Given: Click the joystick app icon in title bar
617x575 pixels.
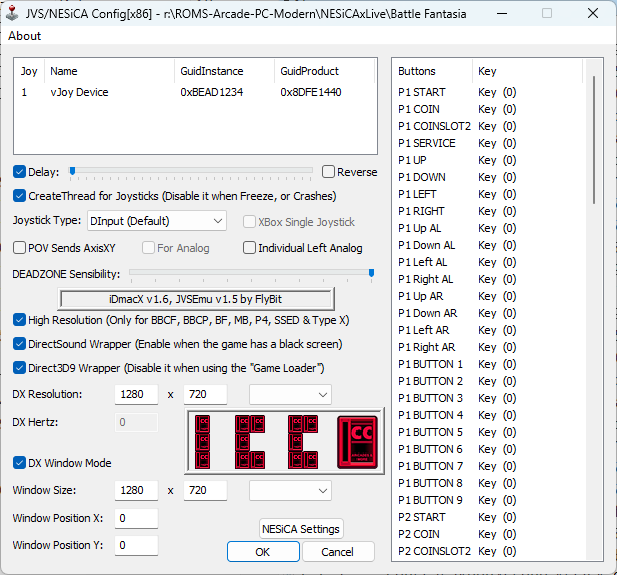Looking at the screenshot, I should 12,13.
